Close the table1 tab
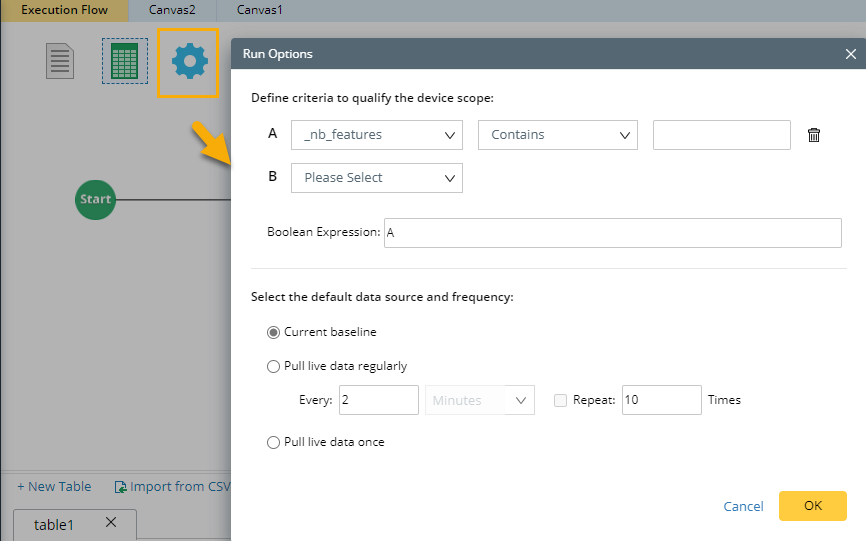Image resolution: width=866 pixels, height=541 pixels. 111,522
